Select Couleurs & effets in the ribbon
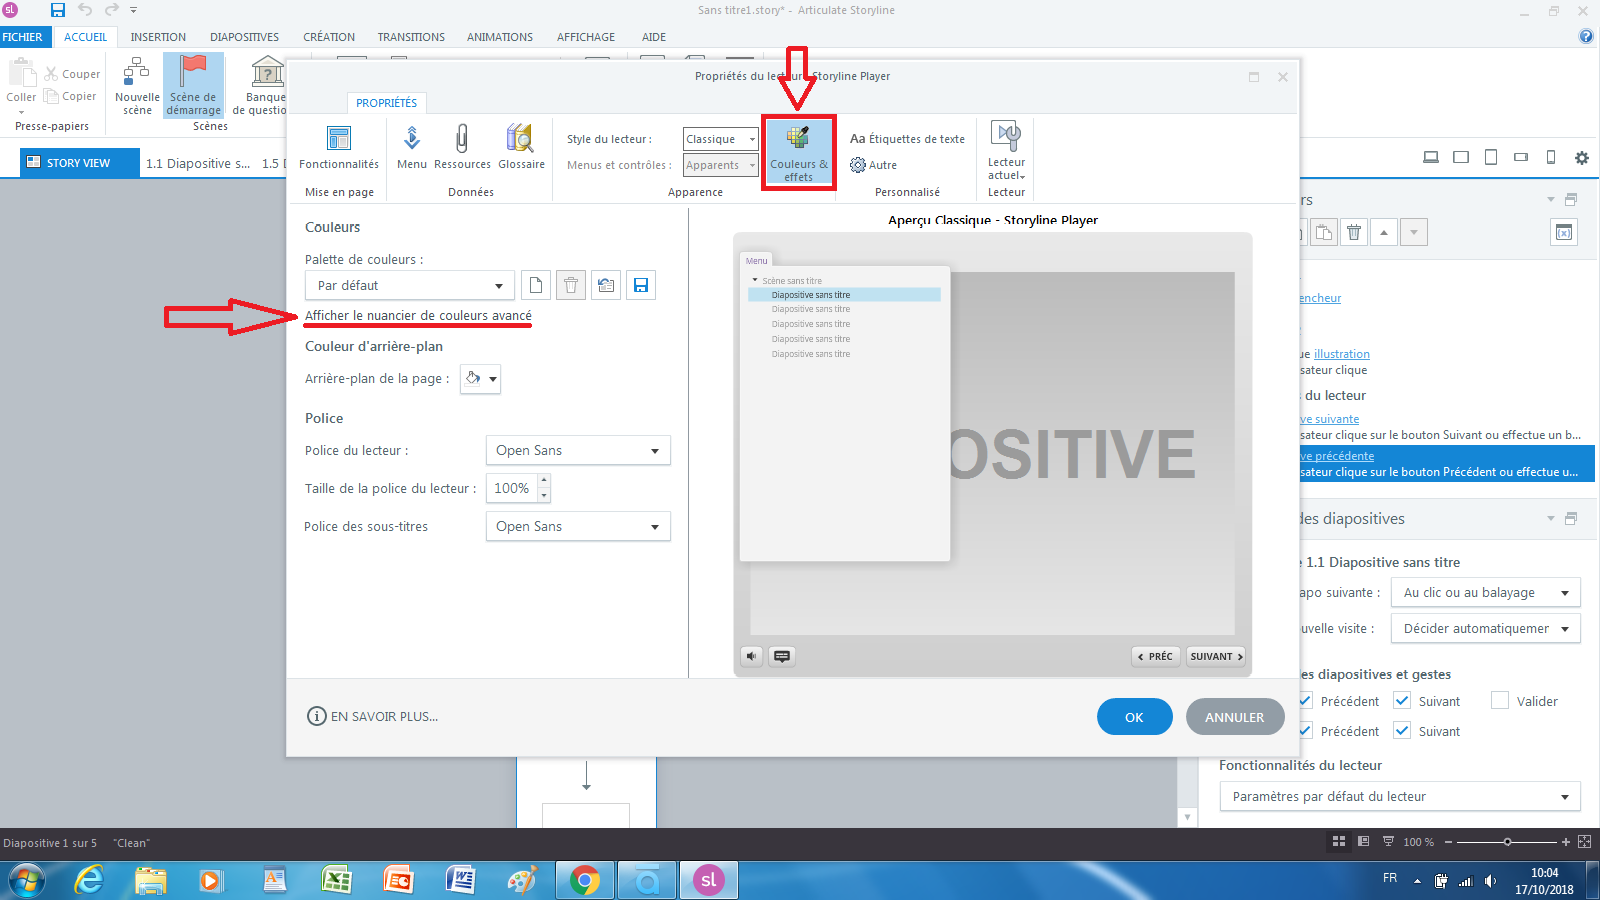This screenshot has width=1600, height=900. click(x=798, y=152)
